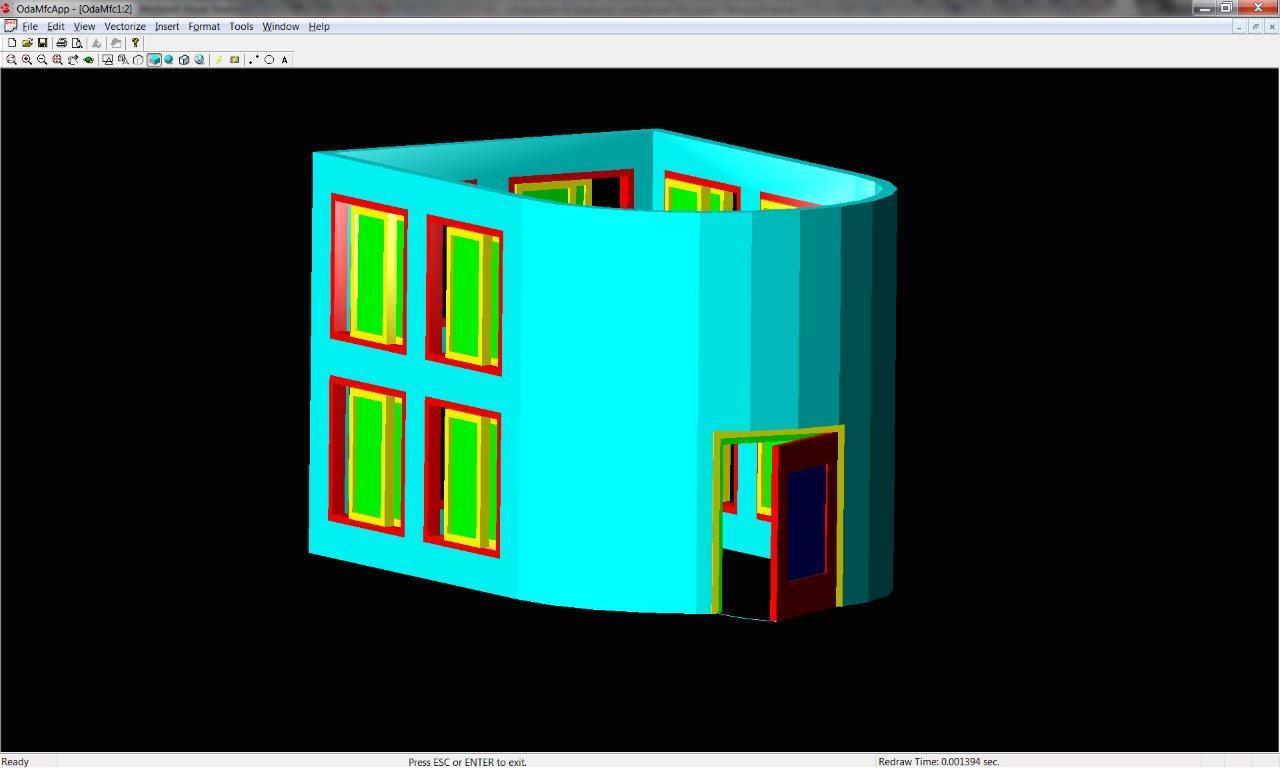1280x768 pixels.
Task: Print the drawing using the printer icon
Action: point(61,43)
